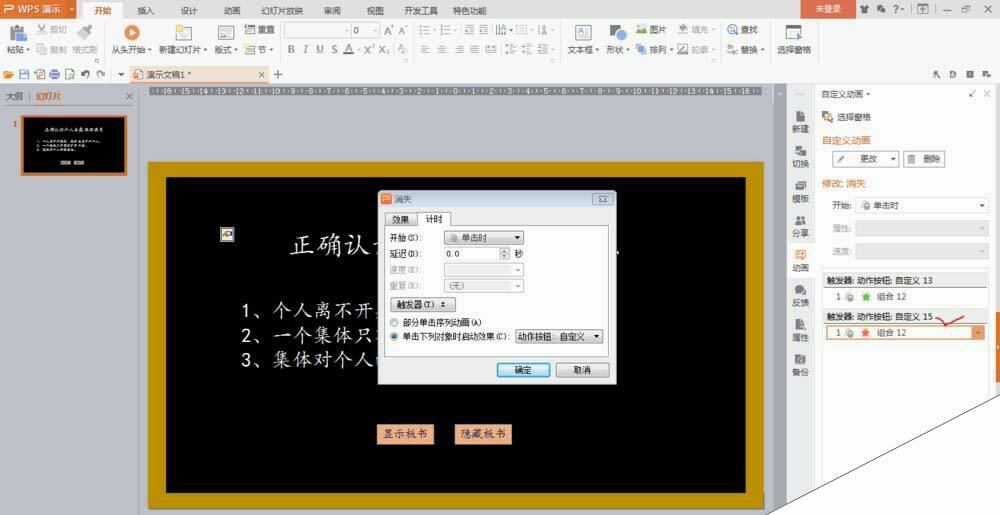
Task: Open 开始 dropdown in dialog showing 单击时
Action: point(483,238)
